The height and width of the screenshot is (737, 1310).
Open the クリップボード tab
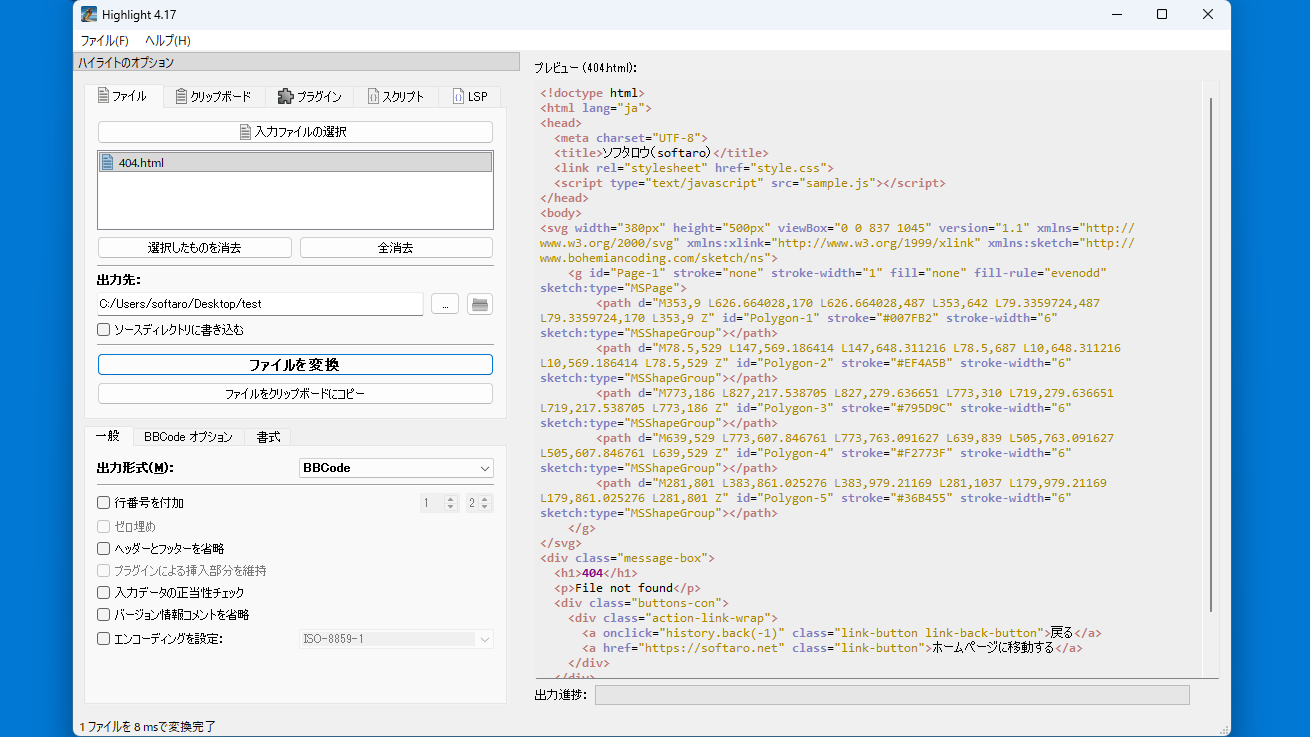[213, 97]
